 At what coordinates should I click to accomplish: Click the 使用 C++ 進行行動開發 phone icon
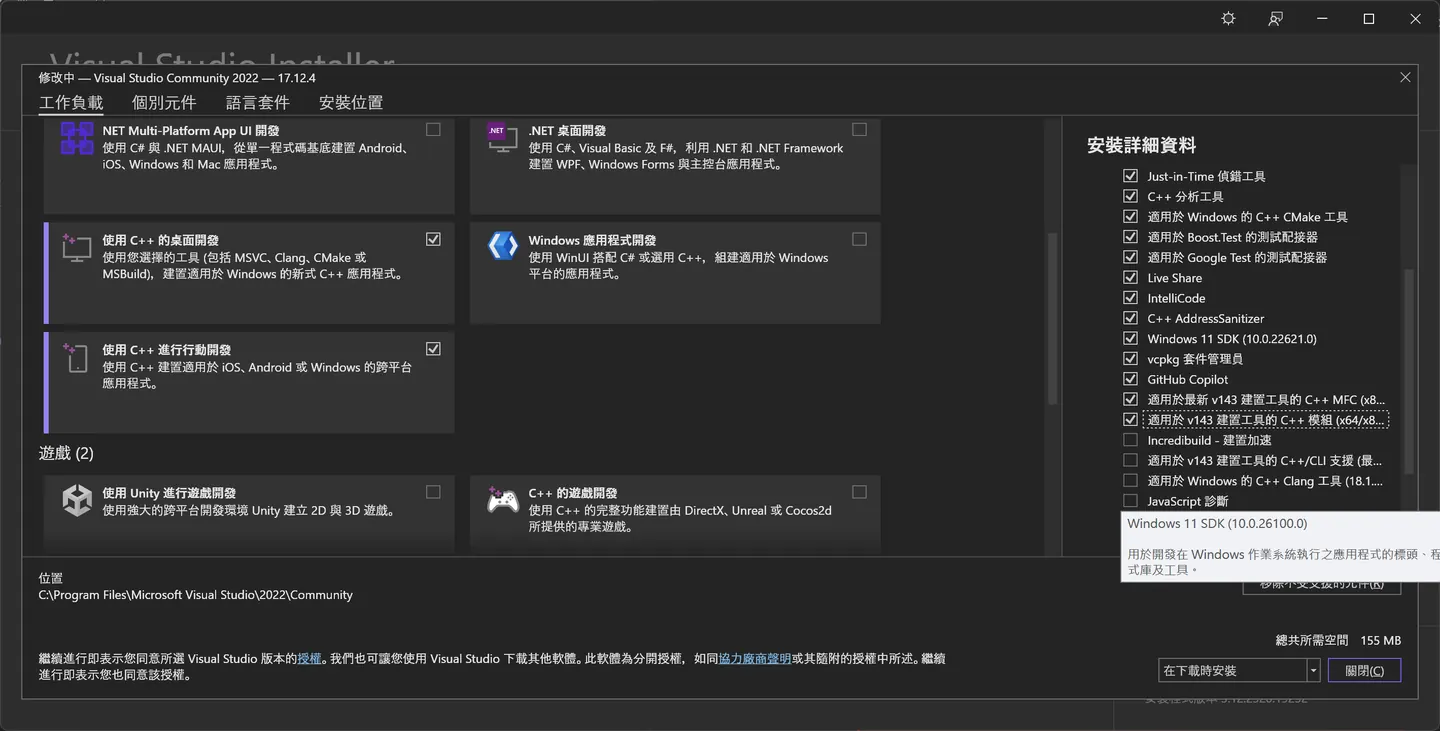click(77, 357)
